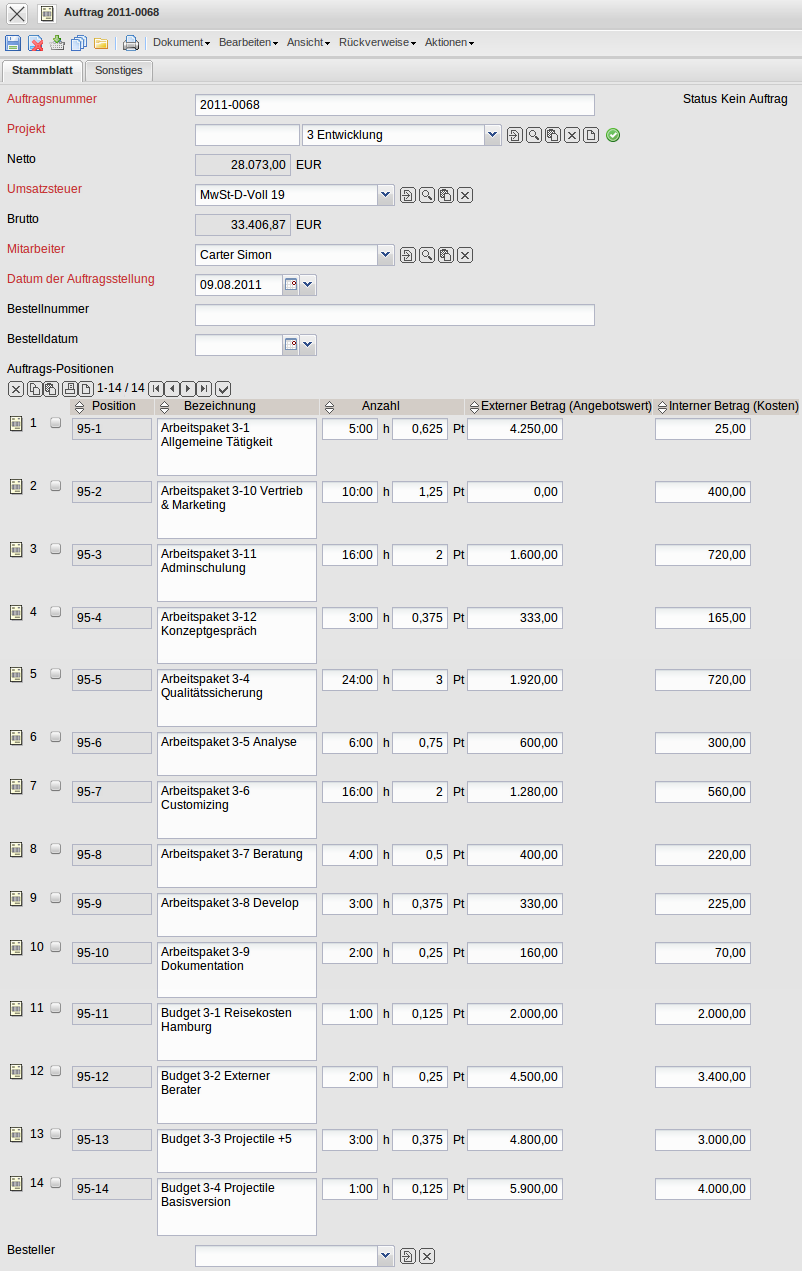Jump to last page of Auftrags-Positionen
802x1271 pixels.
[x=201, y=389]
